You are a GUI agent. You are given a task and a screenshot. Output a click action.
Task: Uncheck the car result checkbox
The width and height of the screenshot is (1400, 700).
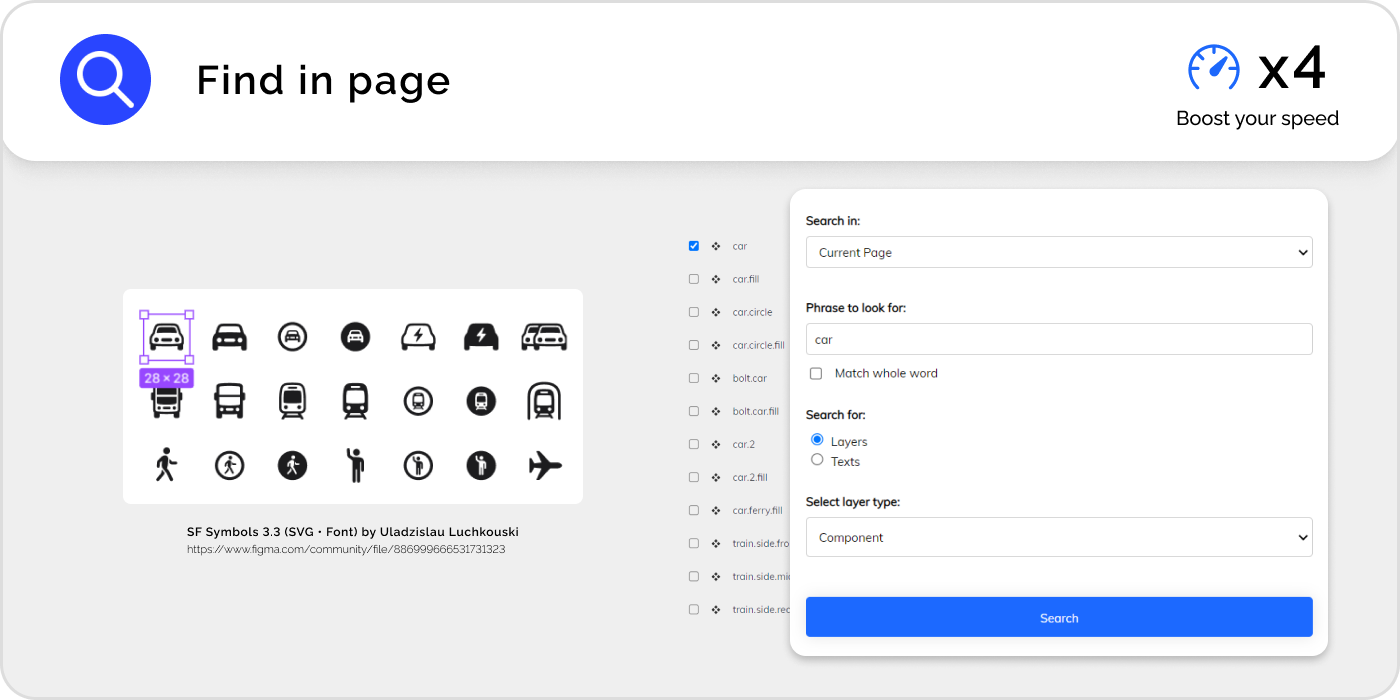pyautogui.click(x=694, y=246)
